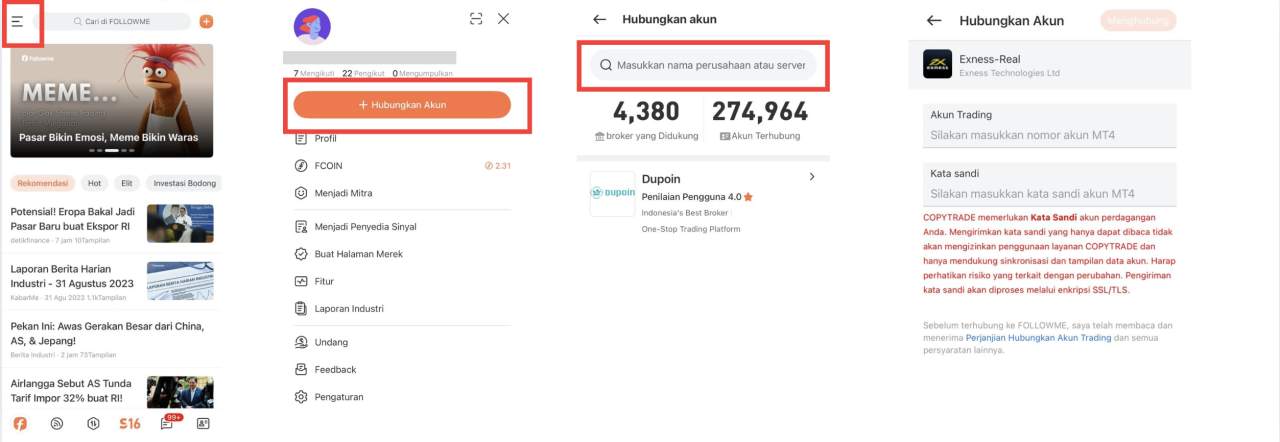Open the contacts card icon in bottom bar
The width and height of the screenshot is (1280, 442).
(x=203, y=423)
